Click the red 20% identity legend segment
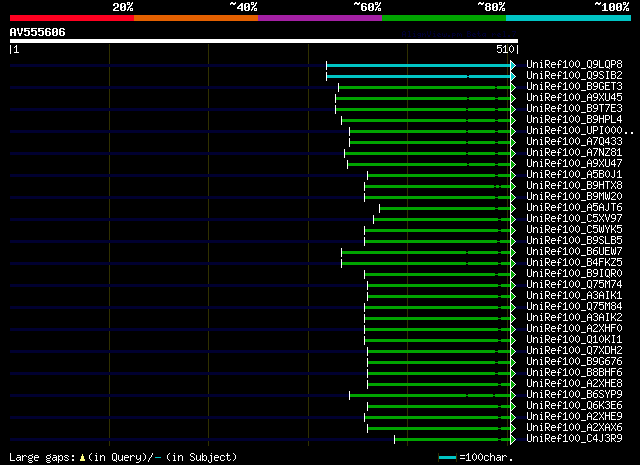The image size is (640, 465). (x=72, y=18)
